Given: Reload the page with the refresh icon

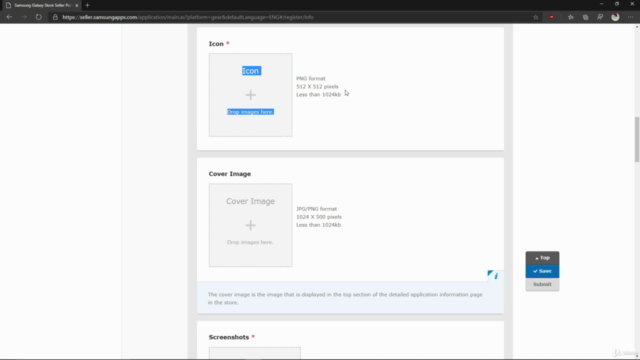Looking at the screenshot, I should pos(38,17).
